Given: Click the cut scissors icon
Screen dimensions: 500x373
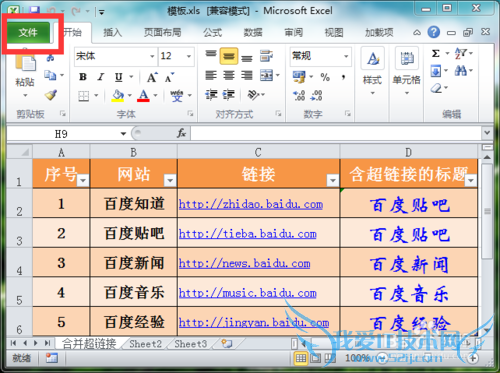Looking at the screenshot, I should tap(50, 57).
